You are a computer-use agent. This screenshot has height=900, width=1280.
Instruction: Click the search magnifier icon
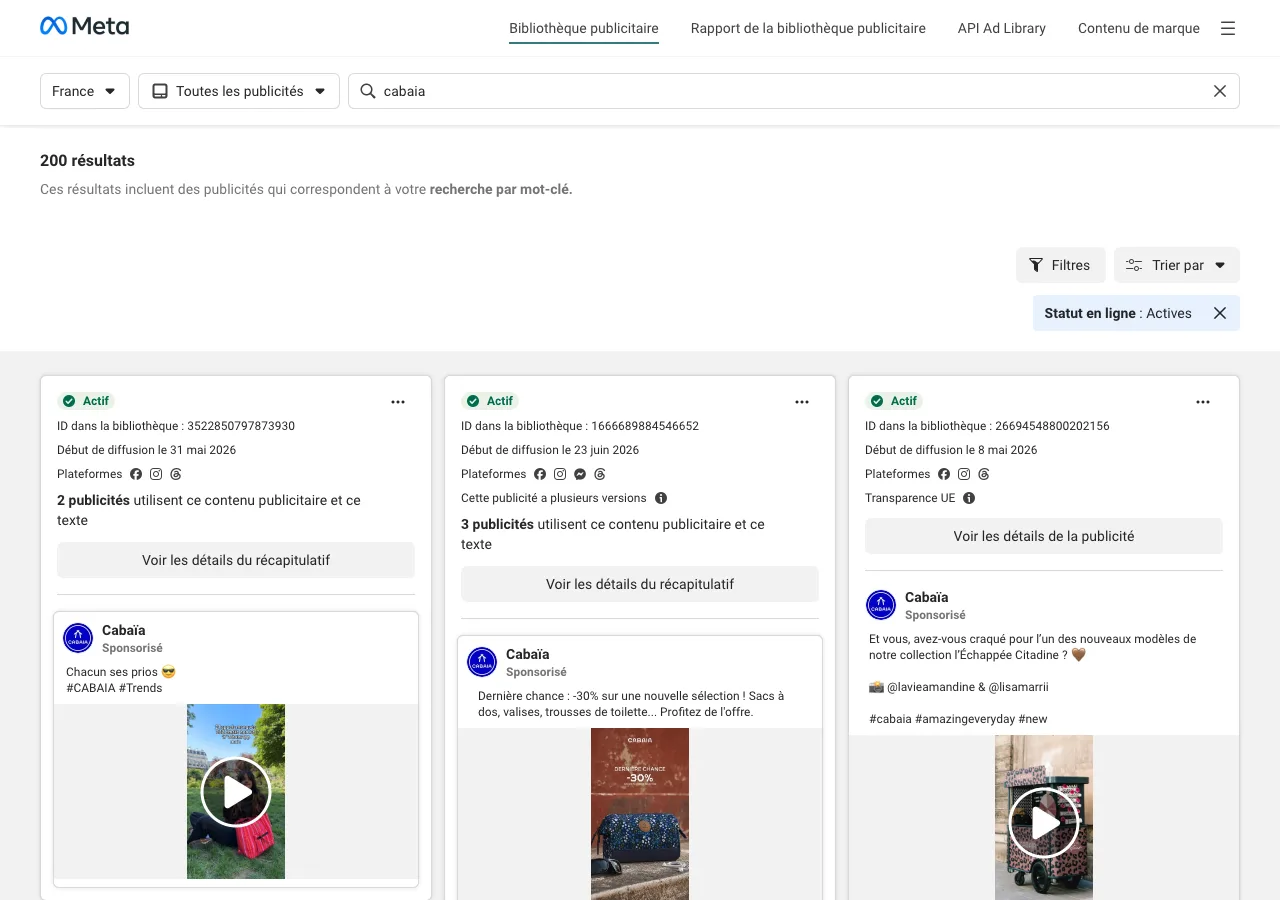[x=367, y=91]
